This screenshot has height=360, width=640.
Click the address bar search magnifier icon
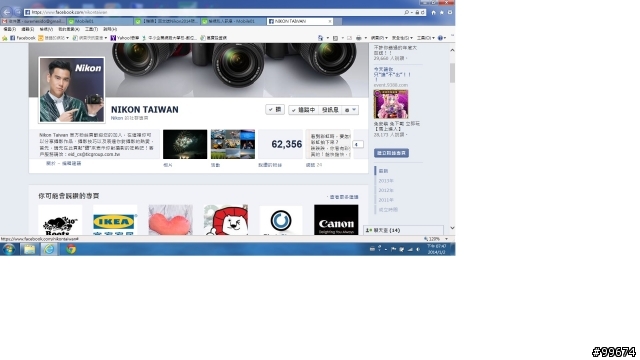click(407, 12)
